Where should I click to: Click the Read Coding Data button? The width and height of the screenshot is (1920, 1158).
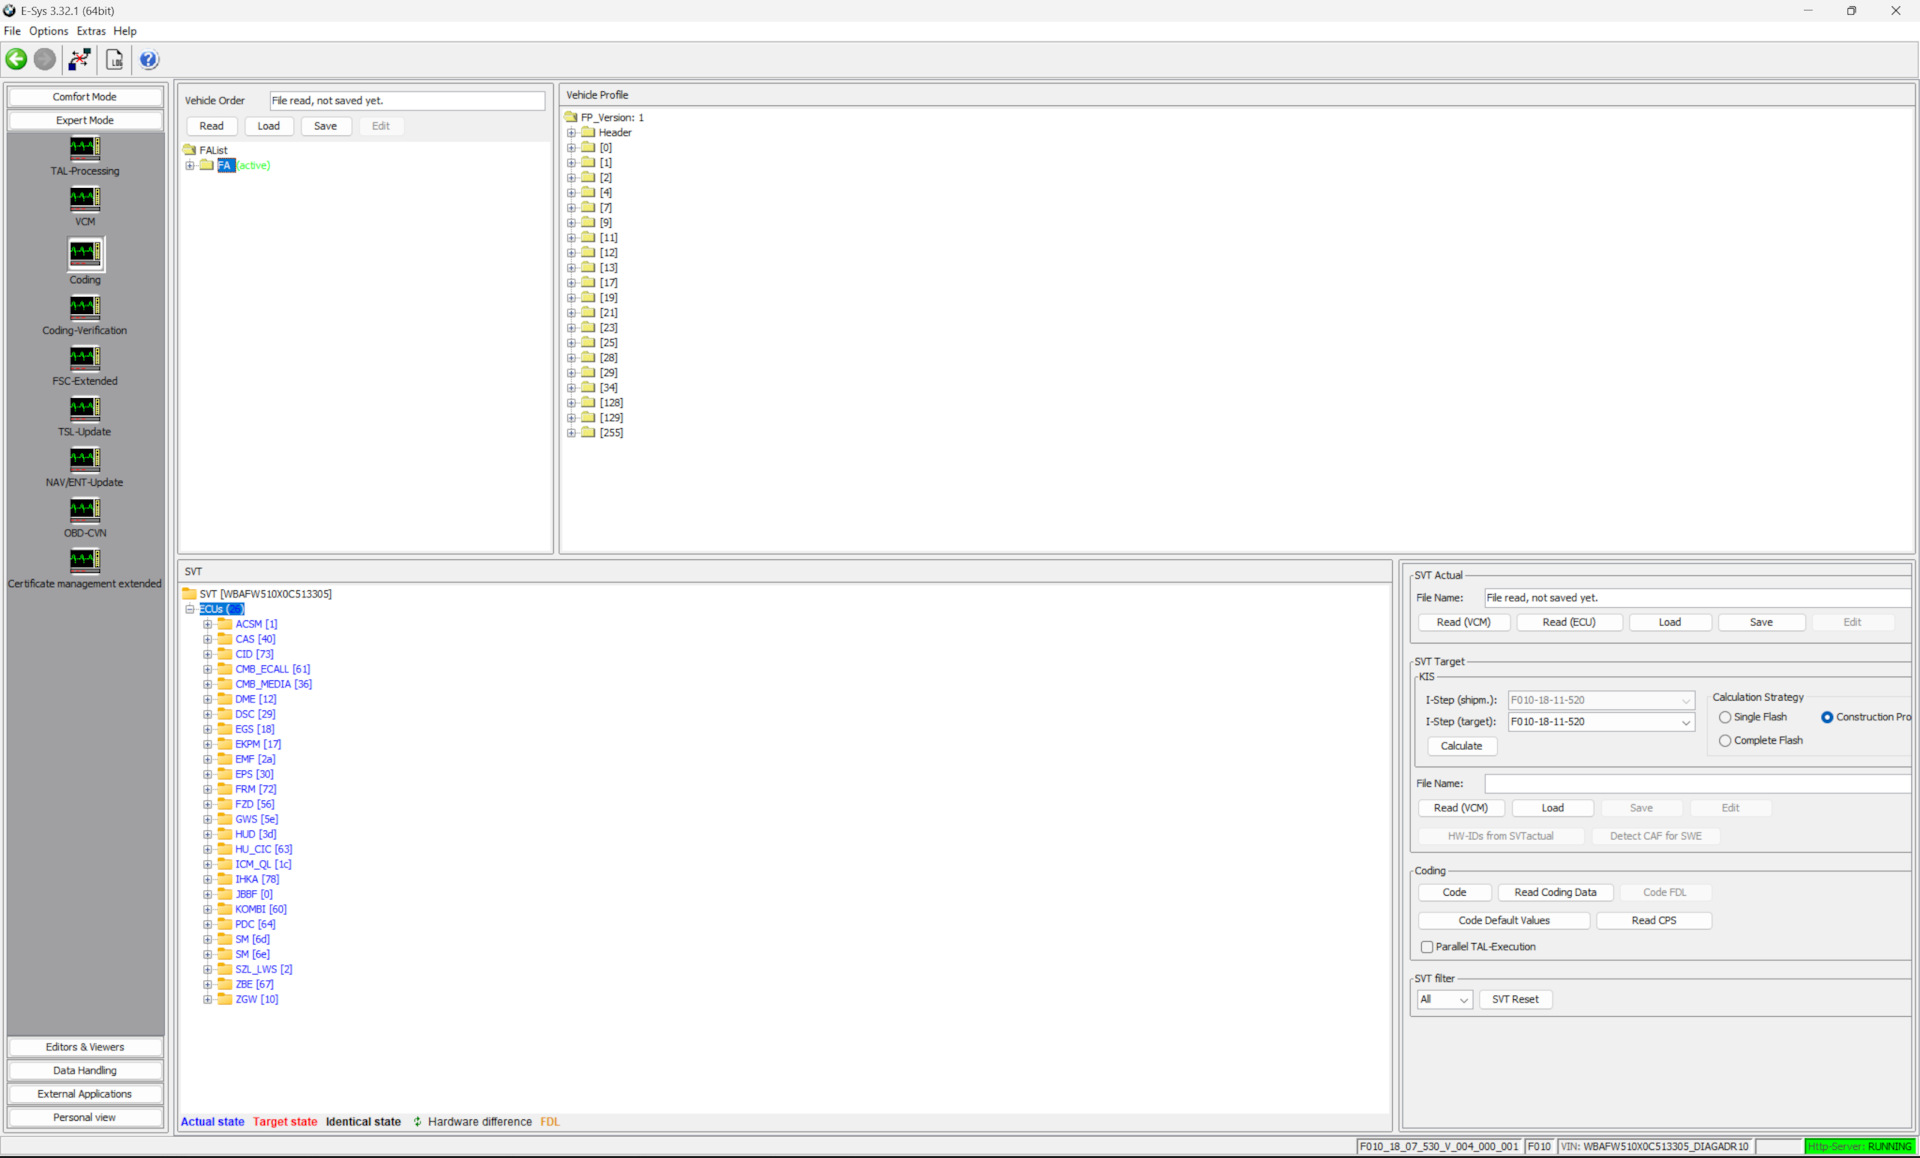[1554, 892]
